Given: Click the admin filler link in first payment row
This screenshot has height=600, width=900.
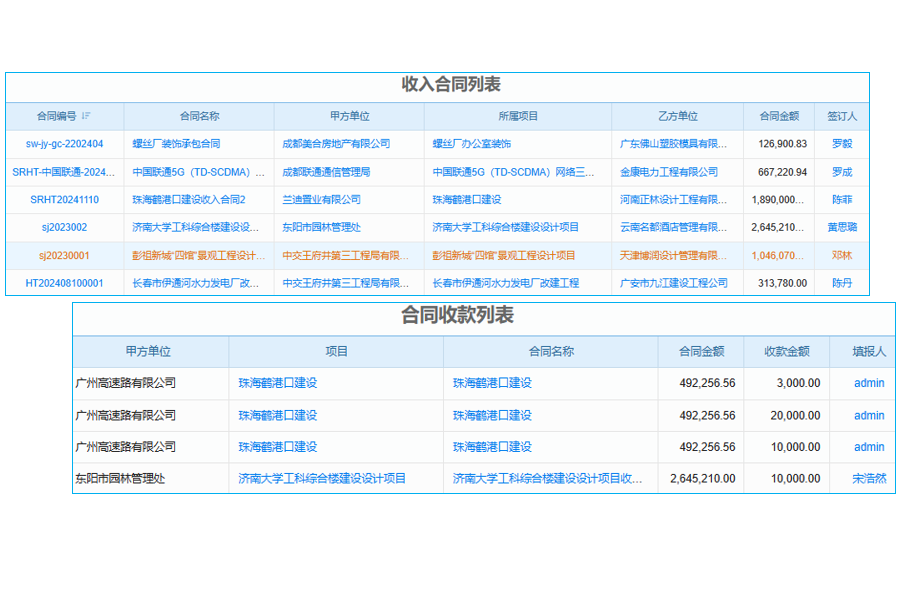Looking at the screenshot, I should (x=868, y=383).
